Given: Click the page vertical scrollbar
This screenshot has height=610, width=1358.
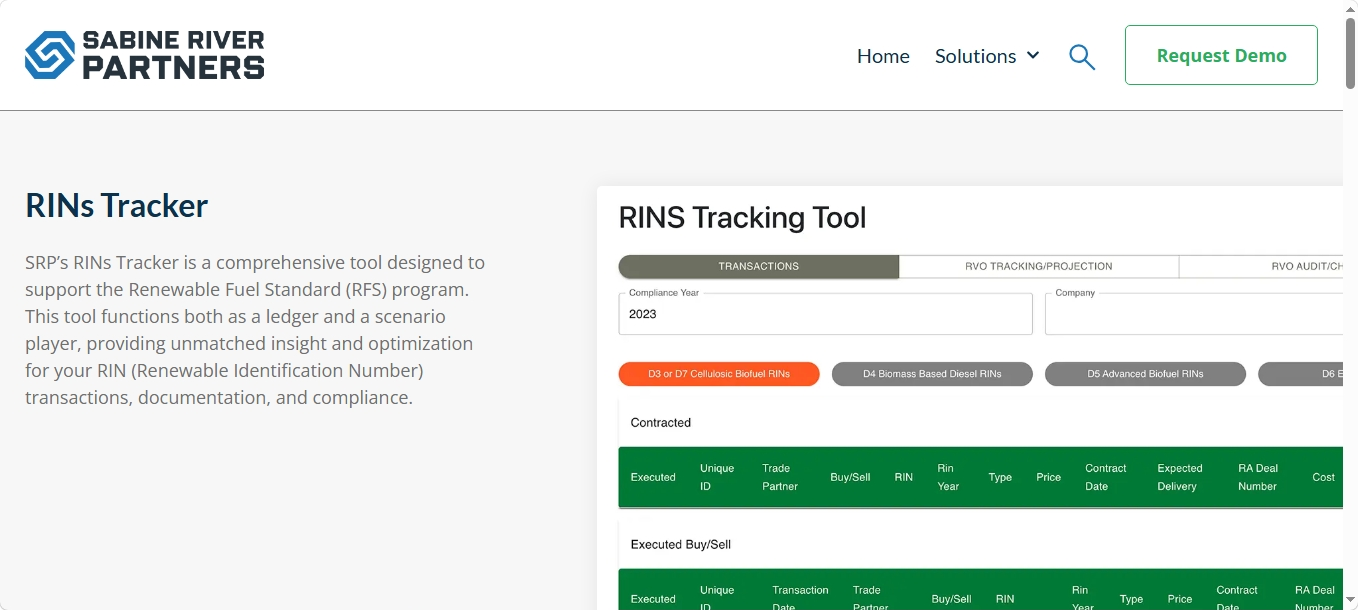Looking at the screenshot, I should (x=1350, y=55).
